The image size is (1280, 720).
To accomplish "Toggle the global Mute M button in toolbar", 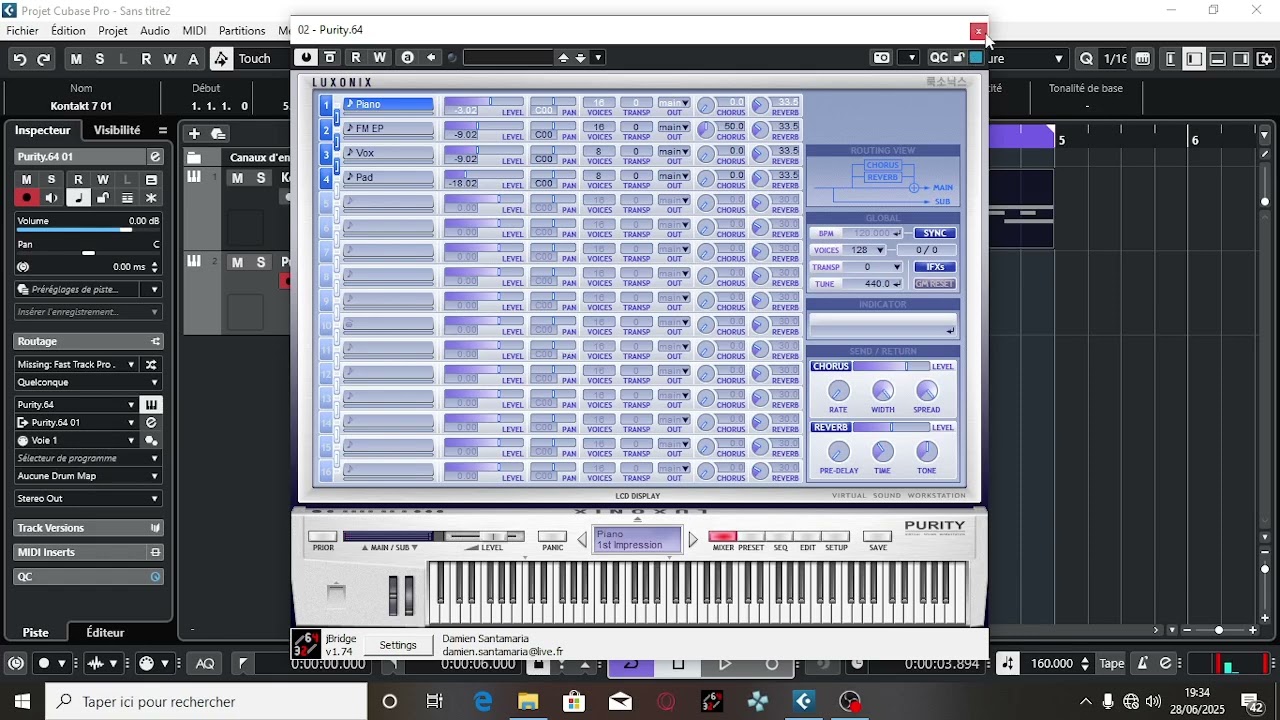I will (x=76, y=59).
